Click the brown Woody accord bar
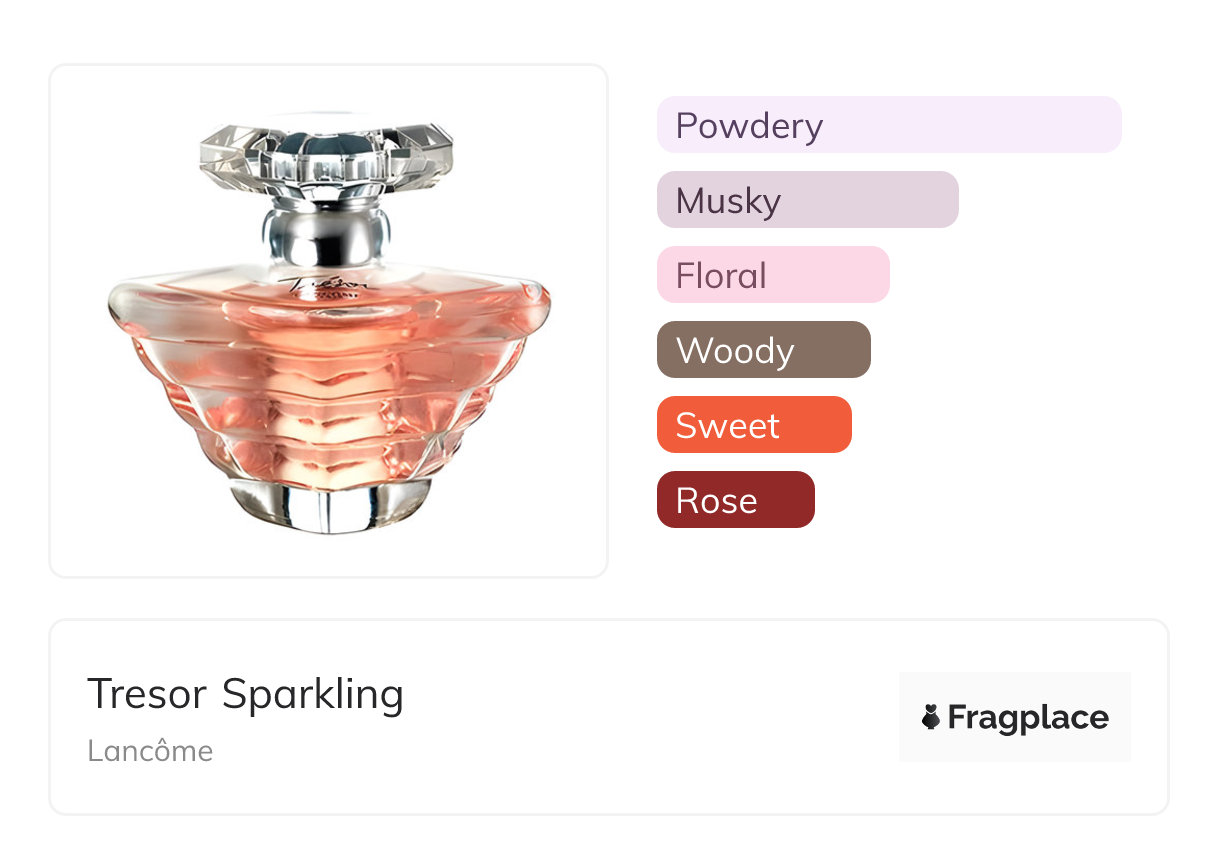 [x=763, y=350]
